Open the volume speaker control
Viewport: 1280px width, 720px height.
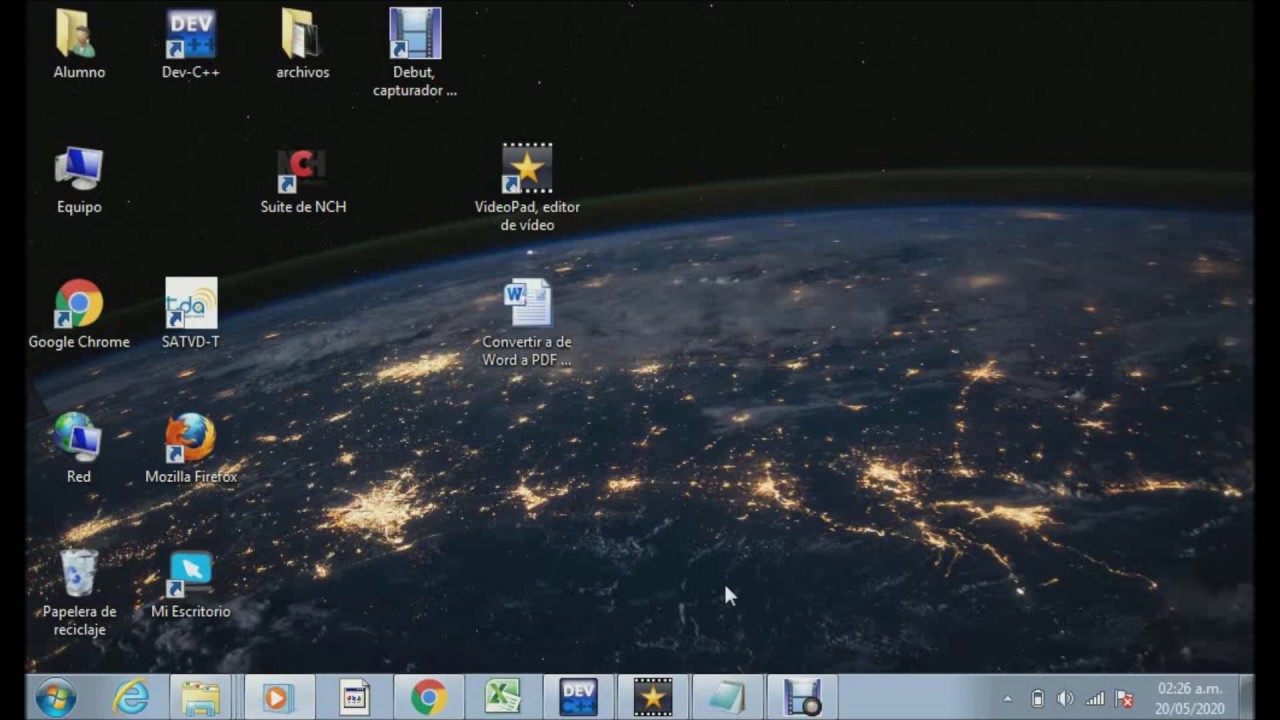pos(1065,699)
